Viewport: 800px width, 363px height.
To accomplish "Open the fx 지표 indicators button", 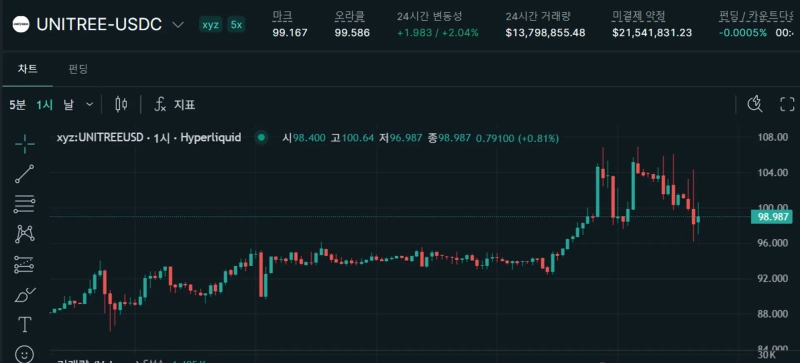I will pos(174,105).
